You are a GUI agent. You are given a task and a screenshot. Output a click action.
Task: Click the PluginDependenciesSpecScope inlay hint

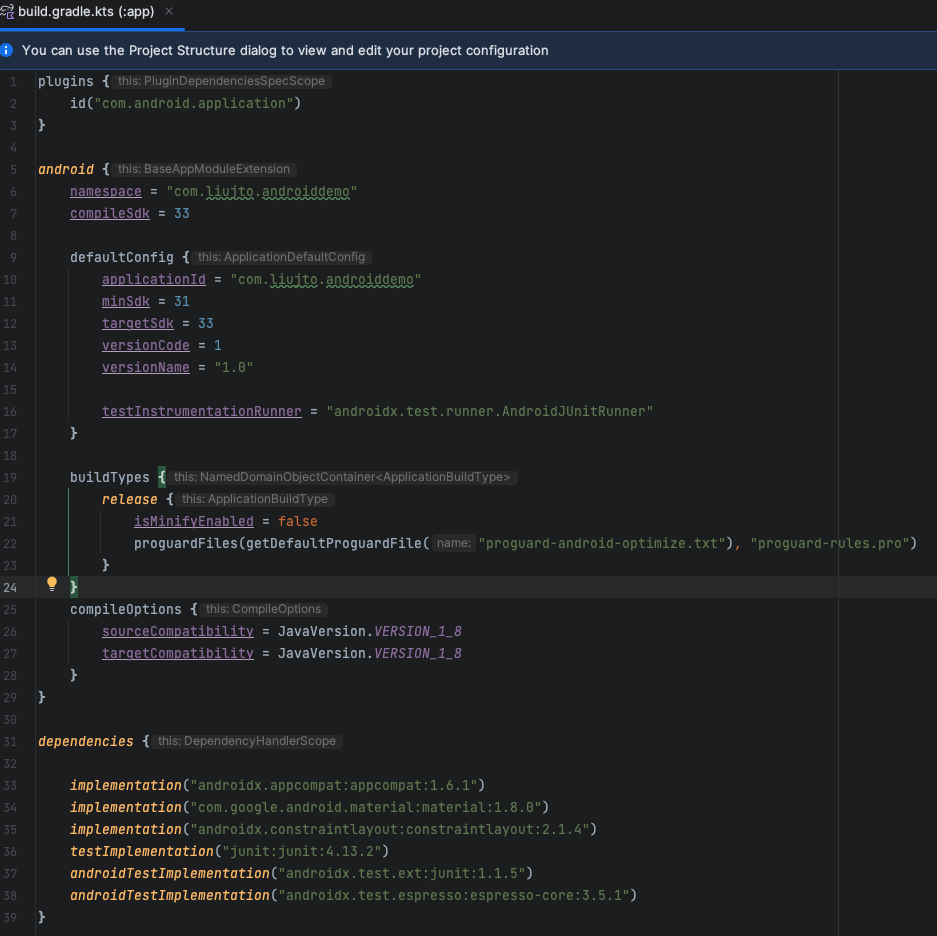(221, 81)
